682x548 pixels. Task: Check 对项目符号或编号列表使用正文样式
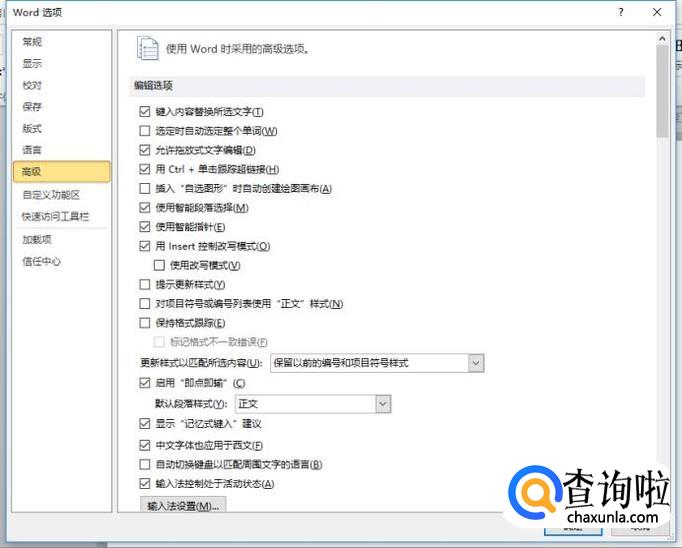pos(145,304)
